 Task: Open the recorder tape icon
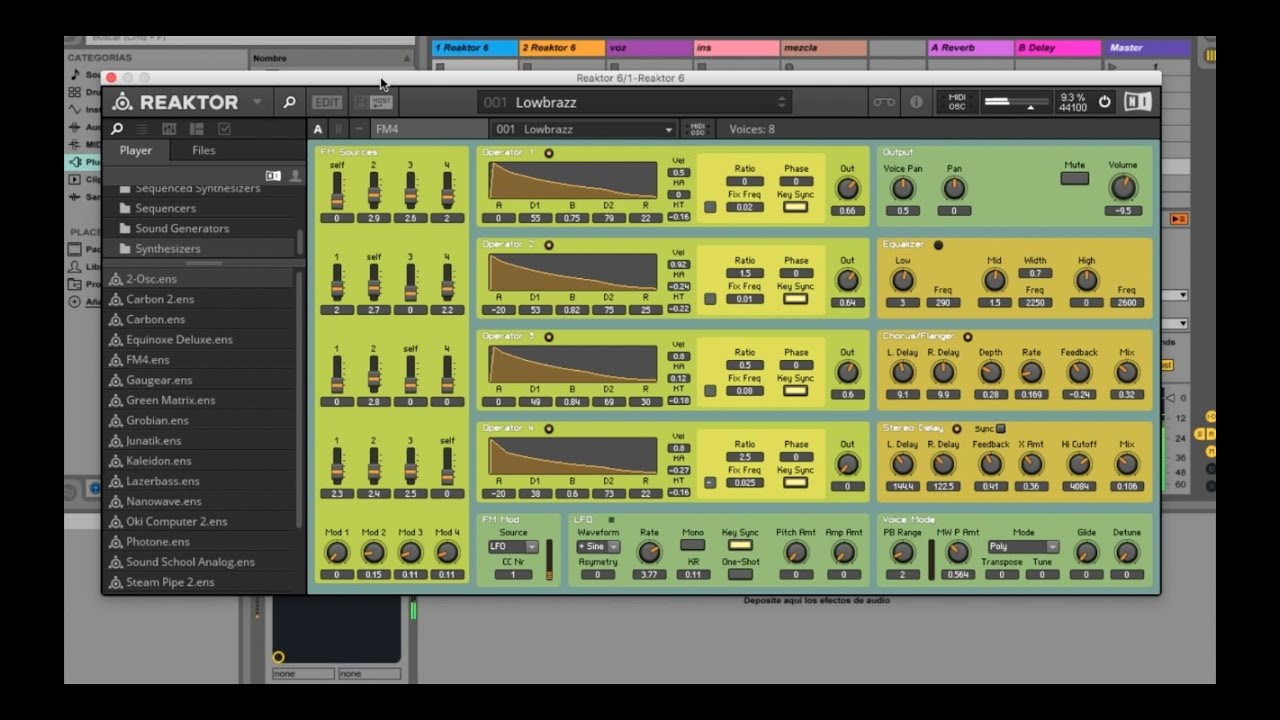pos(884,102)
